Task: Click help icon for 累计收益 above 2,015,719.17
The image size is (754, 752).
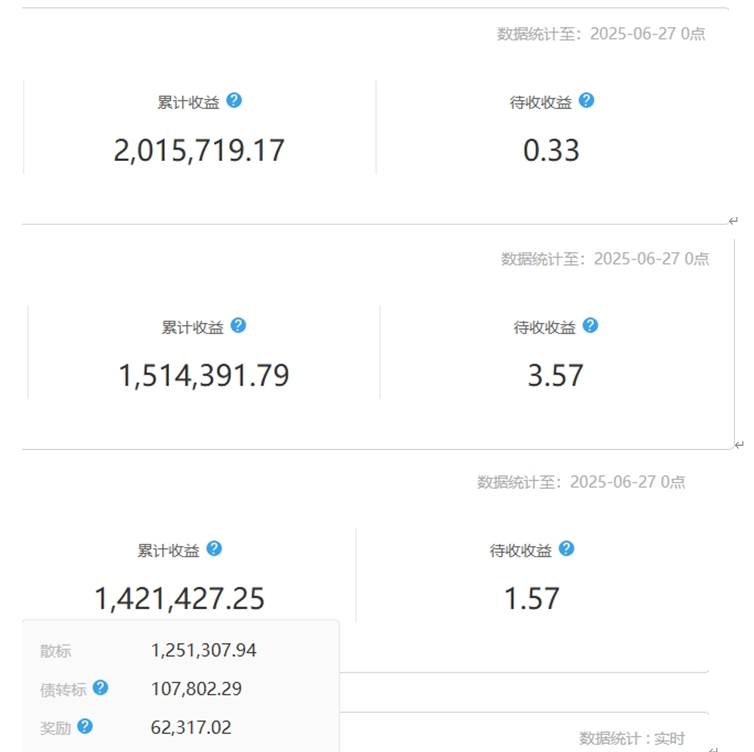Action: tap(234, 100)
